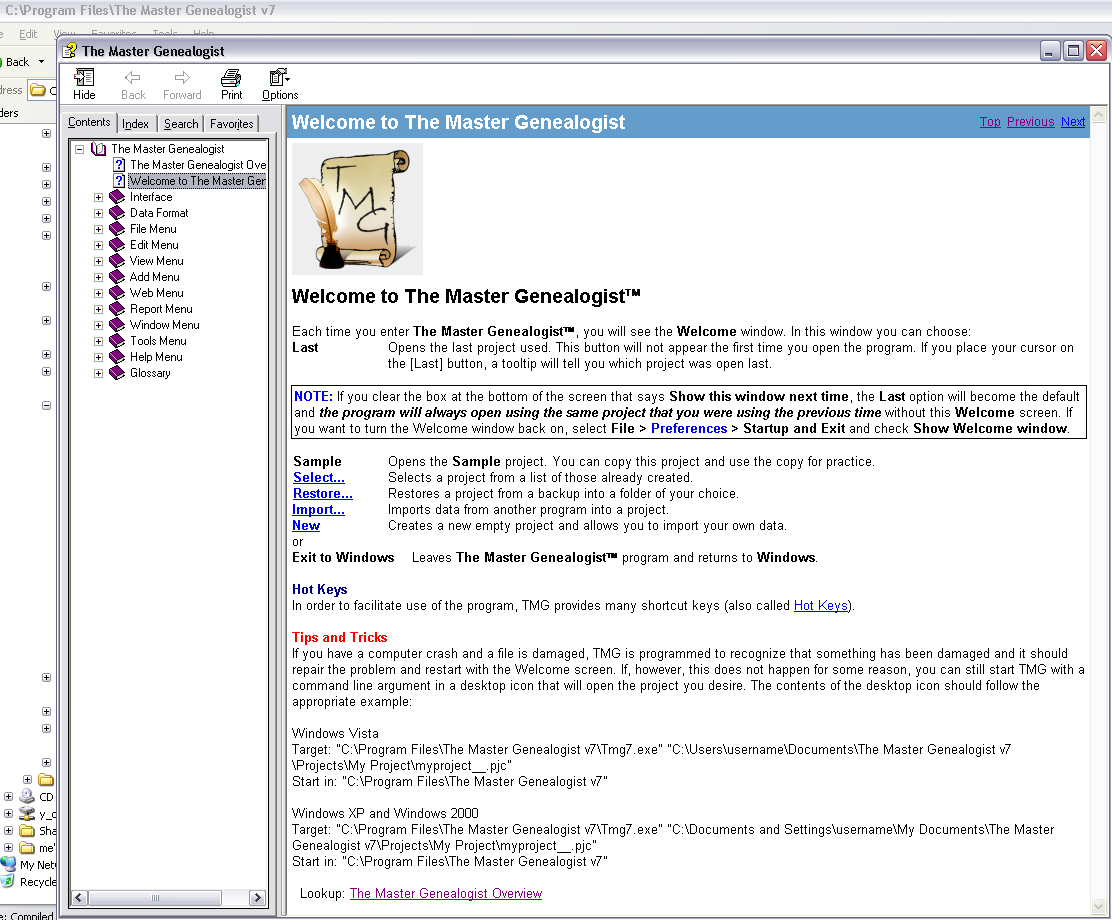Expand the Tools Menu tree node
The width and height of the screenshot is (1112, 920).
[99, 341]
